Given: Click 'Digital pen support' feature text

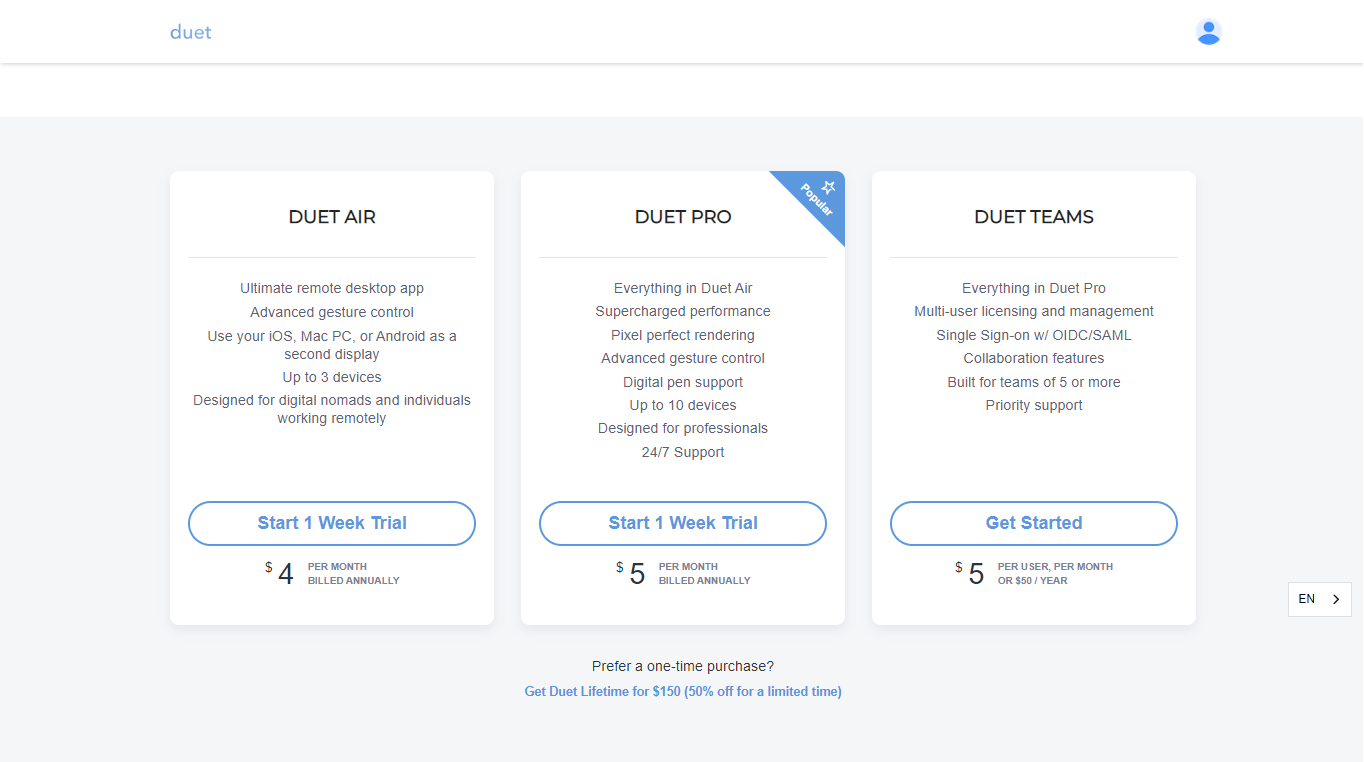Looking at the screenshot, I should [x=683, y=382].
